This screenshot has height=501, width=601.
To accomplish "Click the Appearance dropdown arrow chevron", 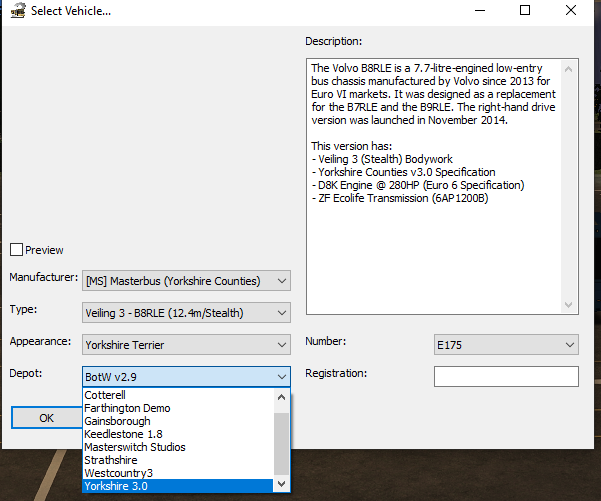I will 282,345.
